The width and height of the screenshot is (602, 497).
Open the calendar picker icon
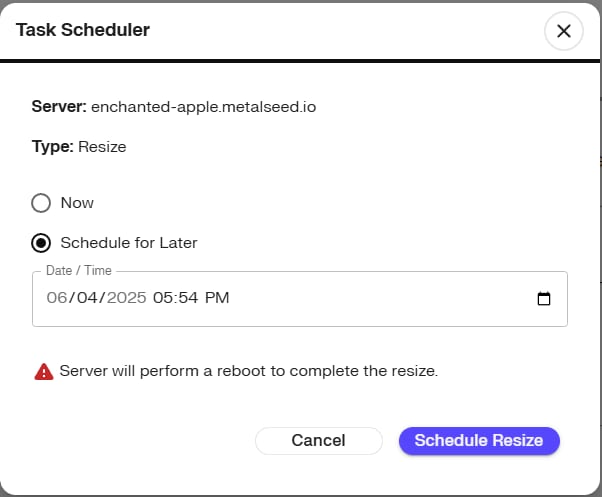[x=544, y=298]
